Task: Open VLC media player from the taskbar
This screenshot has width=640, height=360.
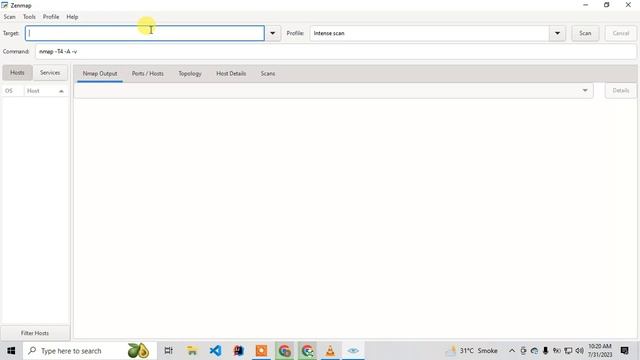Action: [330, 351]
